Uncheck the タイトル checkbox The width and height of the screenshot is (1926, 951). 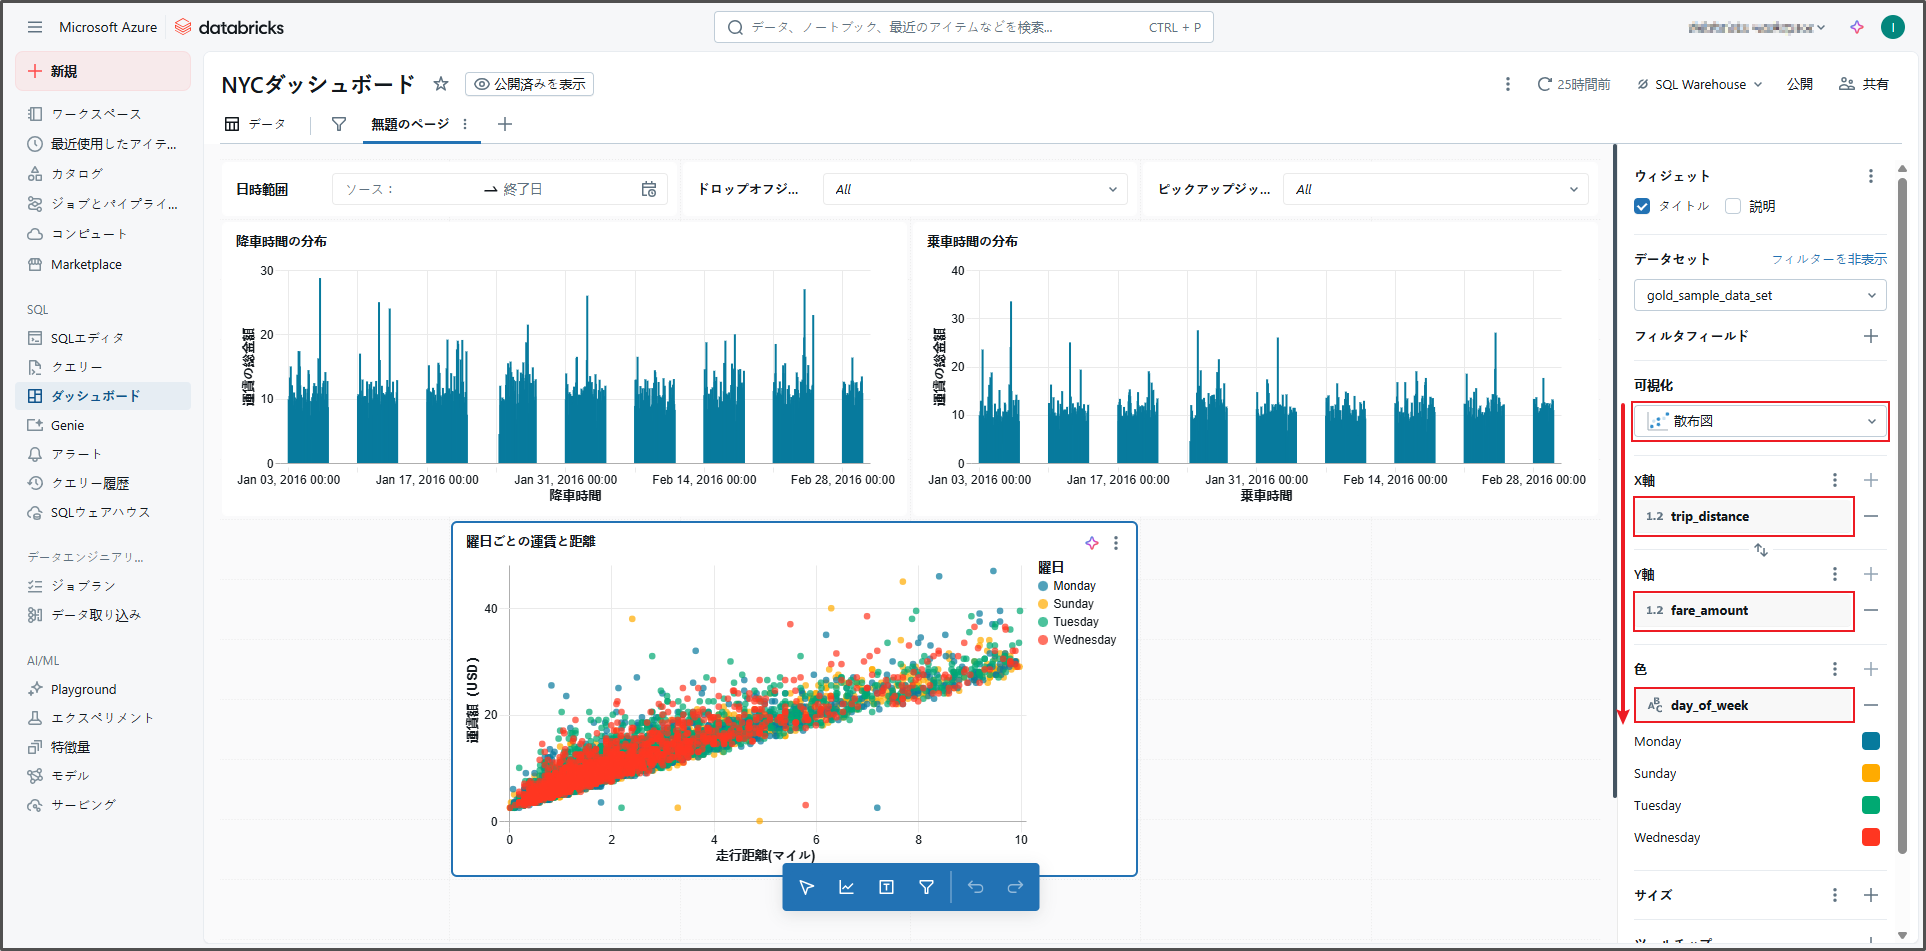[x=1642, y=206]
